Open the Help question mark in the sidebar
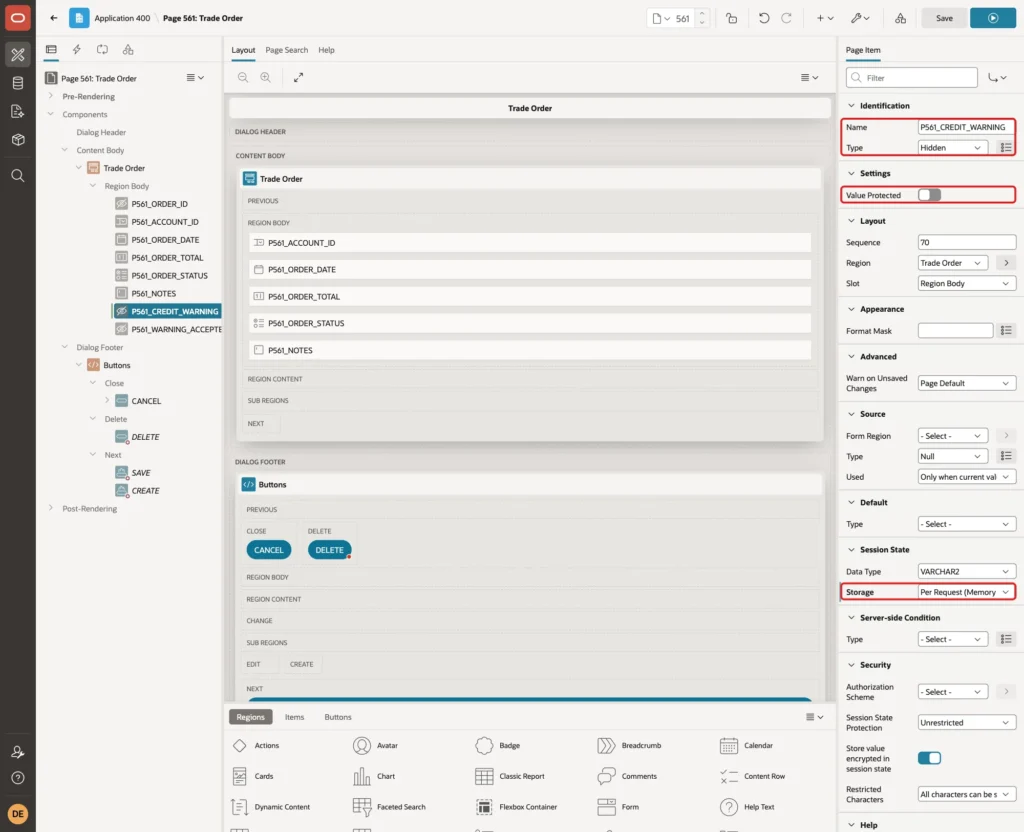Viewport: 1024px width, 832px height. click(x=18, y=778)
